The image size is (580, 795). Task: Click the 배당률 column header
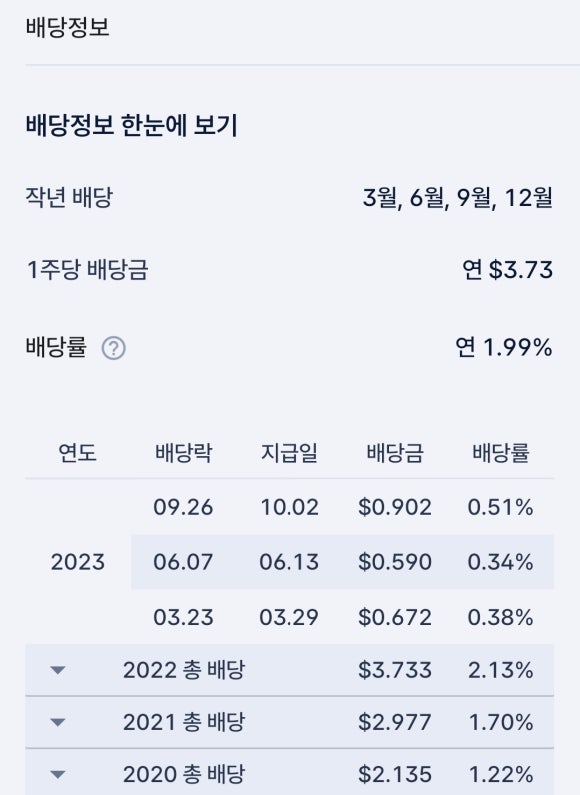(500, 452)
